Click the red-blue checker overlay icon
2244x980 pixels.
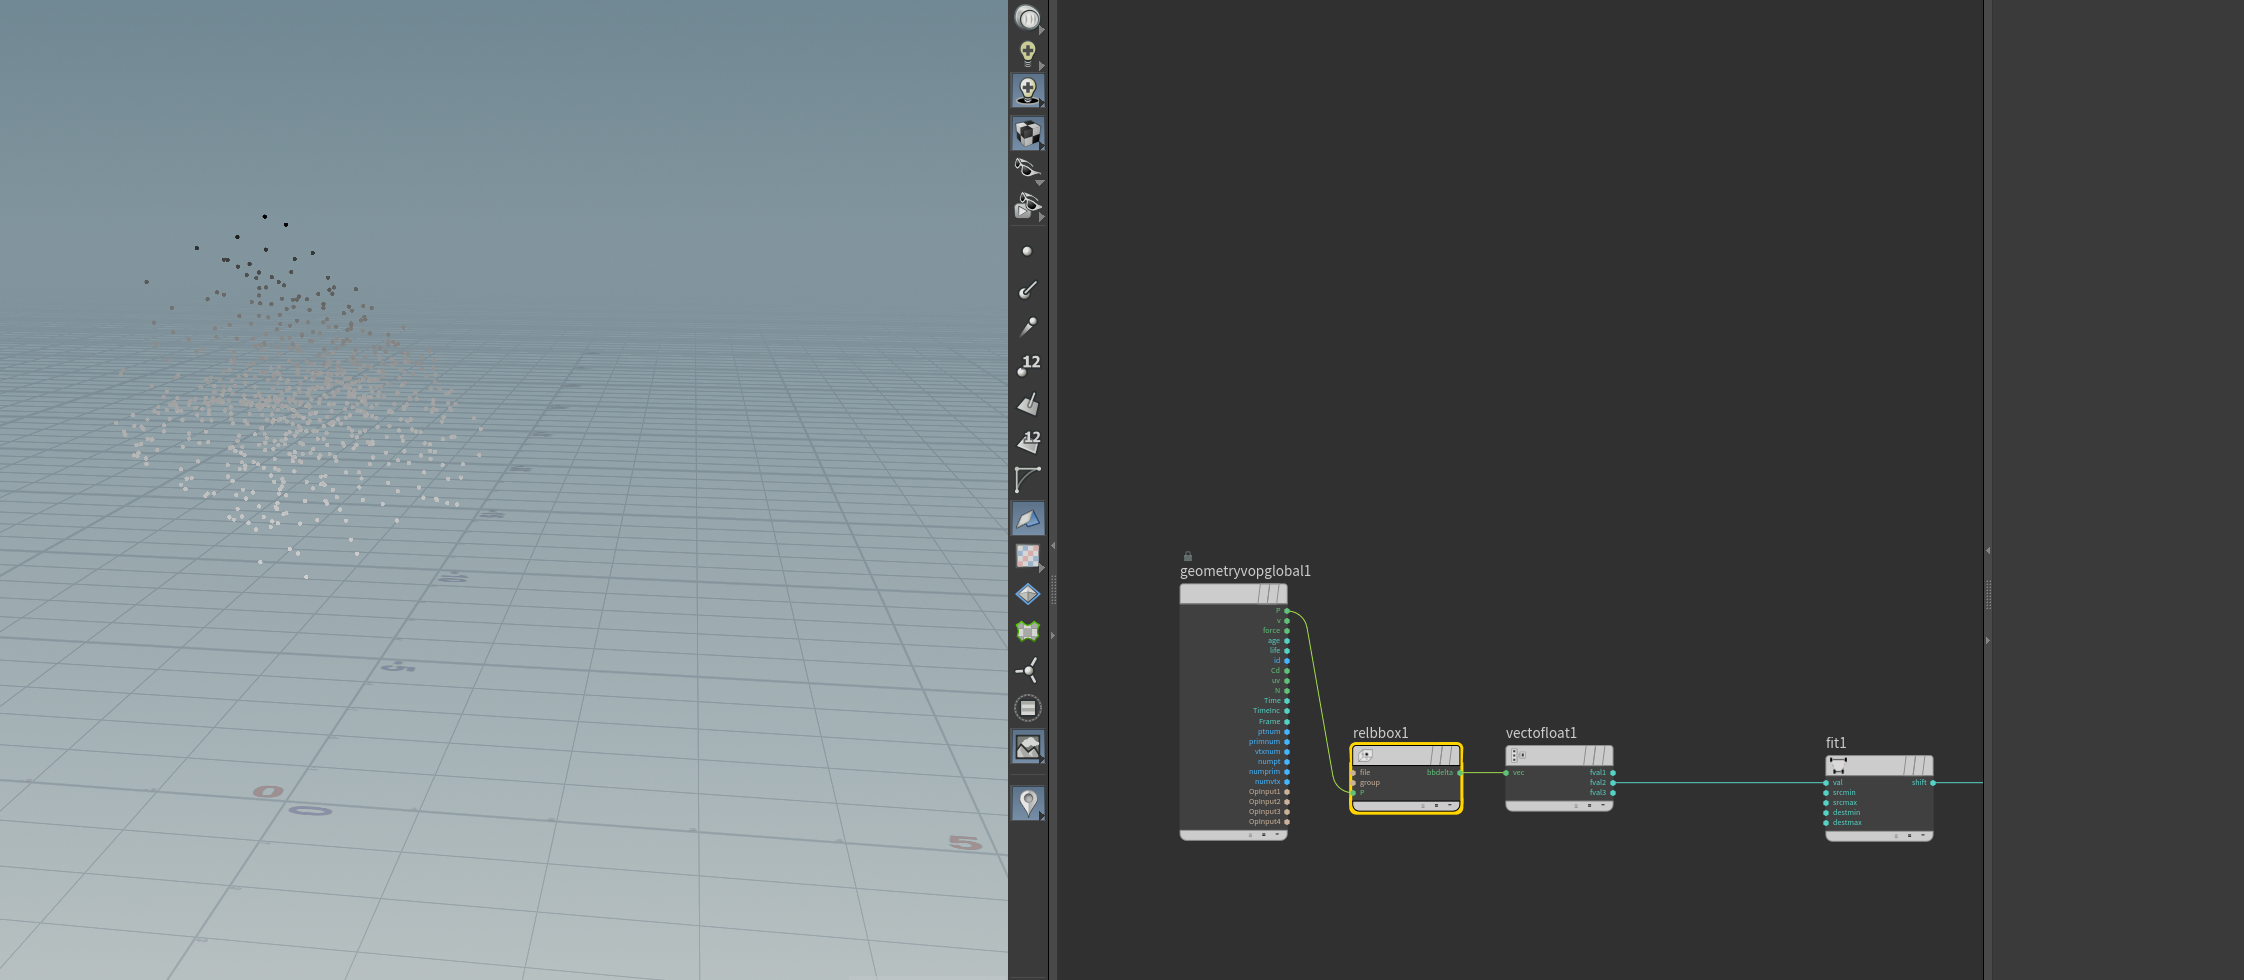pos(1027,556)
